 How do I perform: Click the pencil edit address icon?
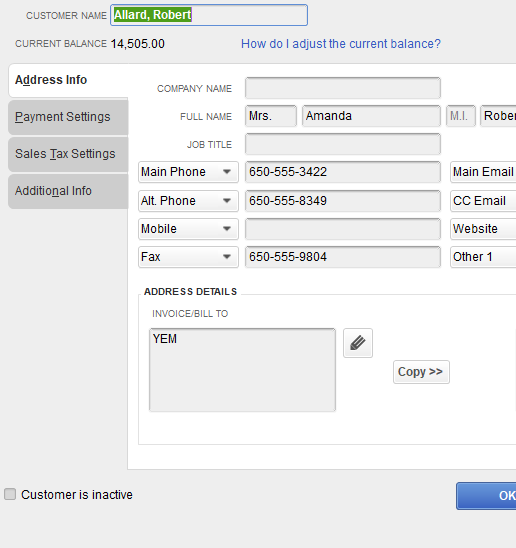[358, 343]
